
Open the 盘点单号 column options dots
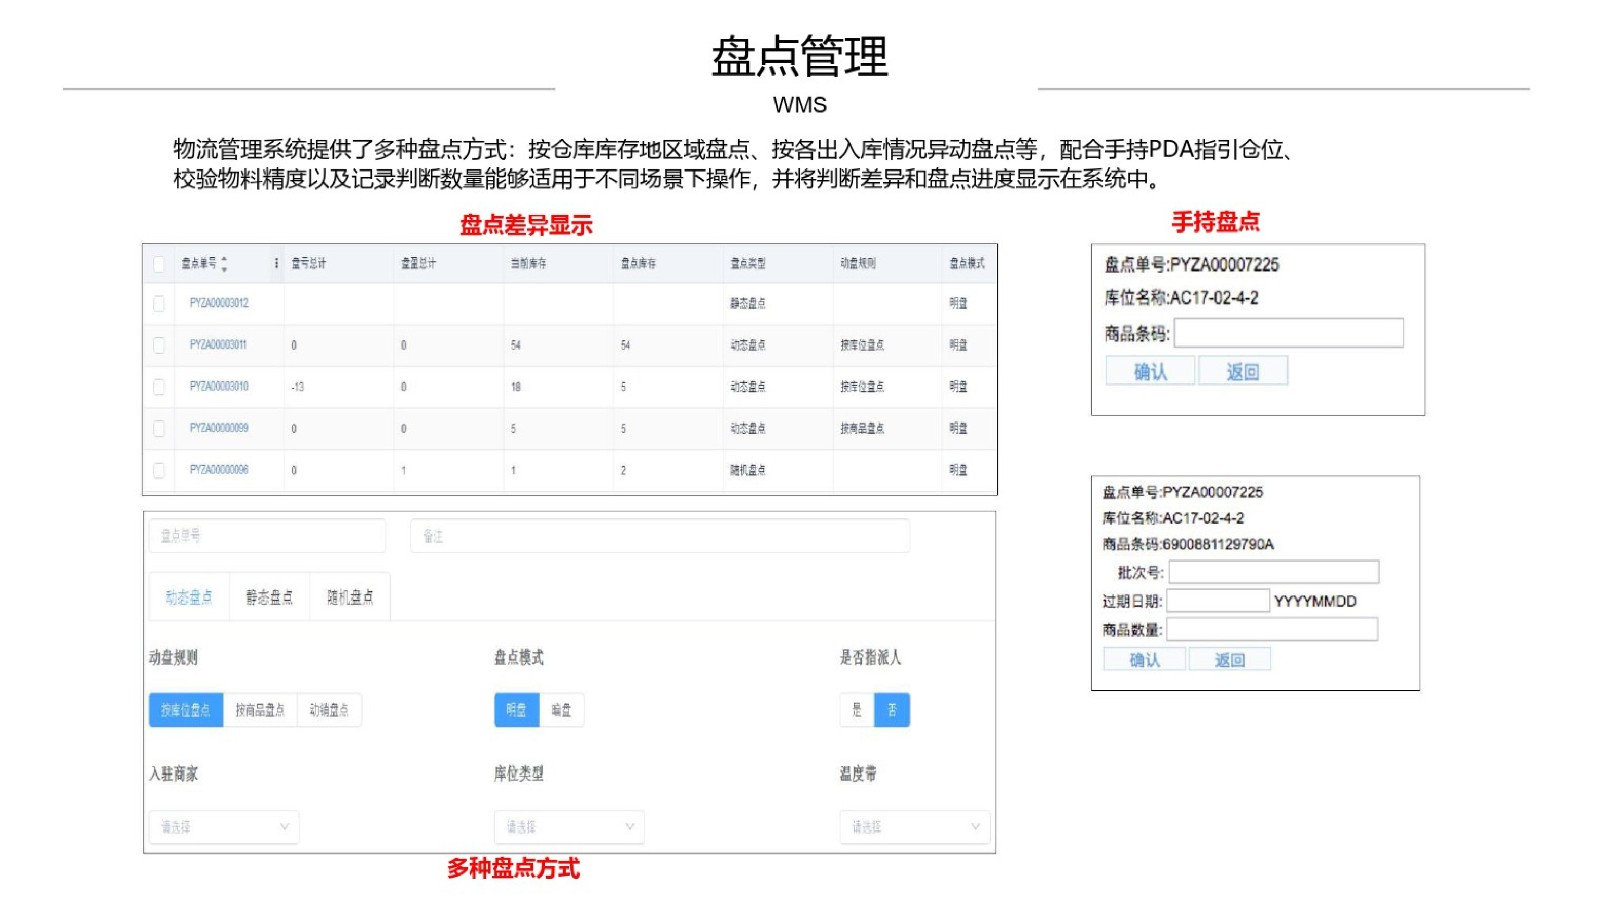276,264
